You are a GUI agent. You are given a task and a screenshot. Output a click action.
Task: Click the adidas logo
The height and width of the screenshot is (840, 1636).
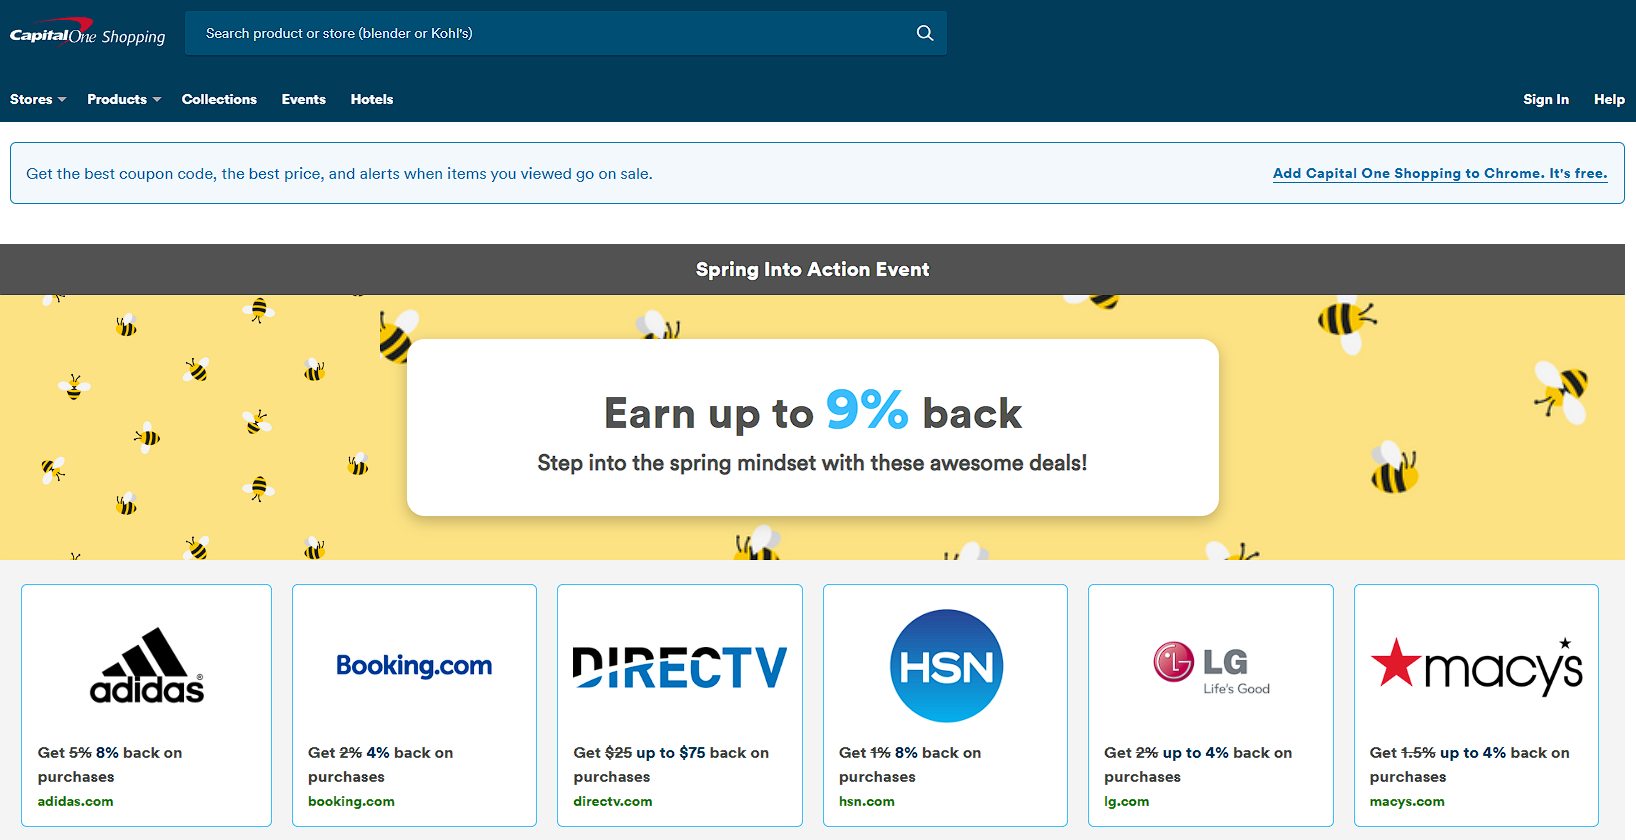(147, 666)
